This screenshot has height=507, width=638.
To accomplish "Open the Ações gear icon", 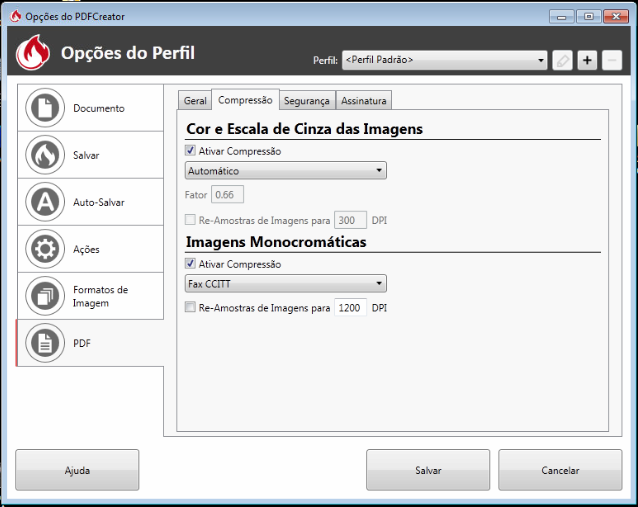I will (45, 249).
